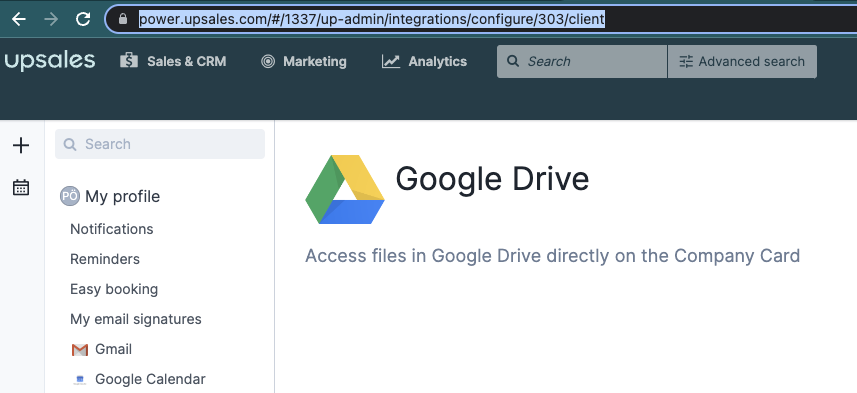The image size is (857, 393).
Task: Open Advanced search
Action: tap(742, 61)
